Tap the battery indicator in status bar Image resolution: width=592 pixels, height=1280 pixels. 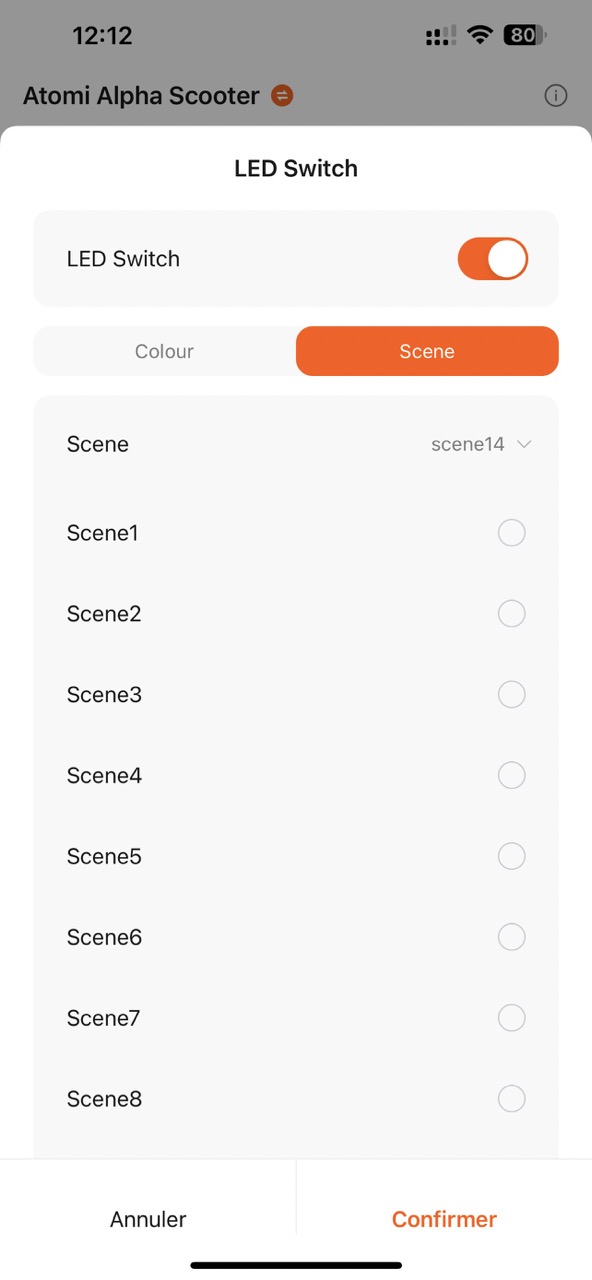[526, 36]
